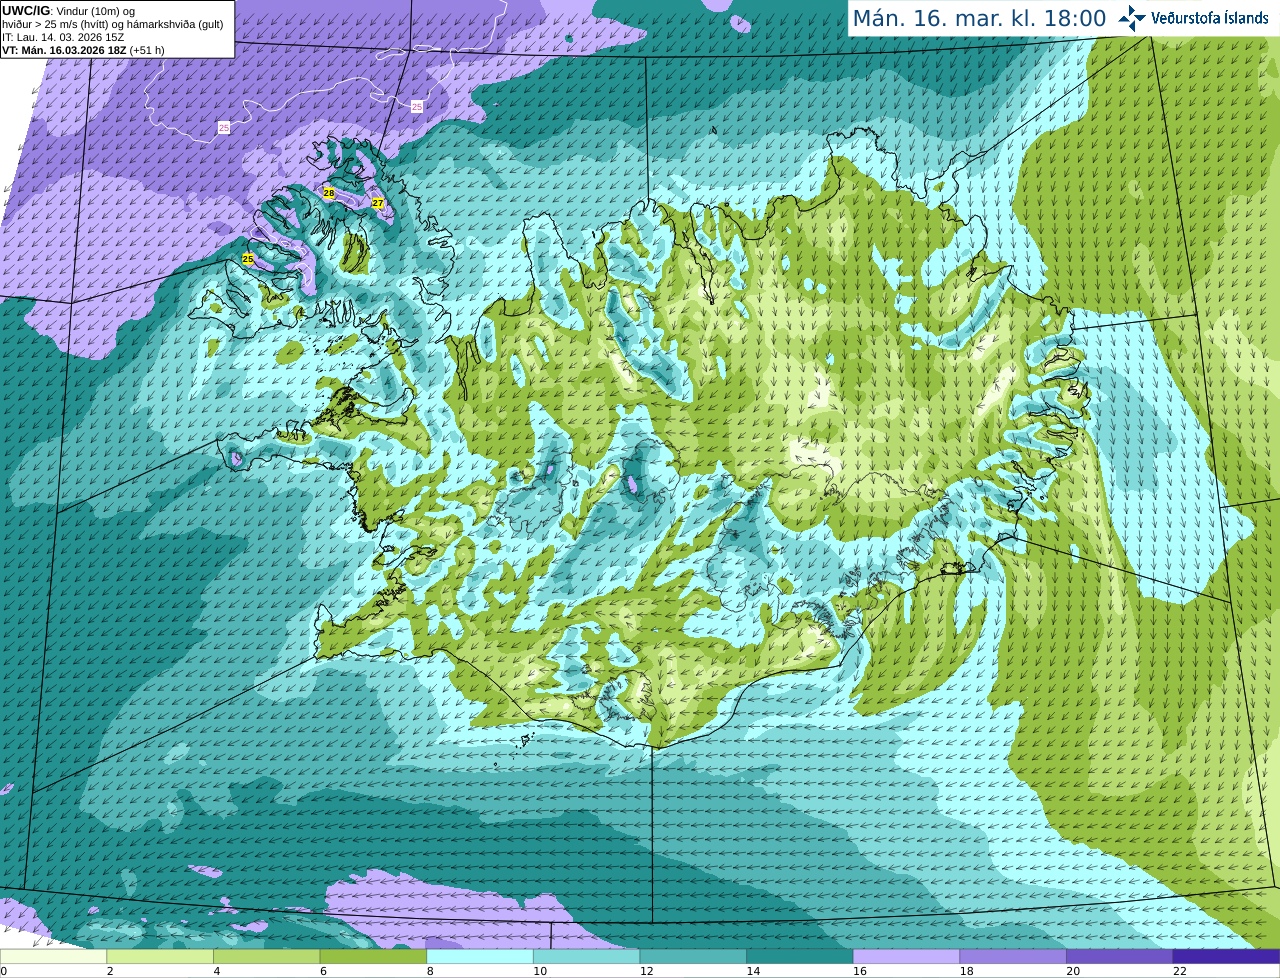Click the 'hviður > 25 m/s (hvítt)' description line

[112, 24]
